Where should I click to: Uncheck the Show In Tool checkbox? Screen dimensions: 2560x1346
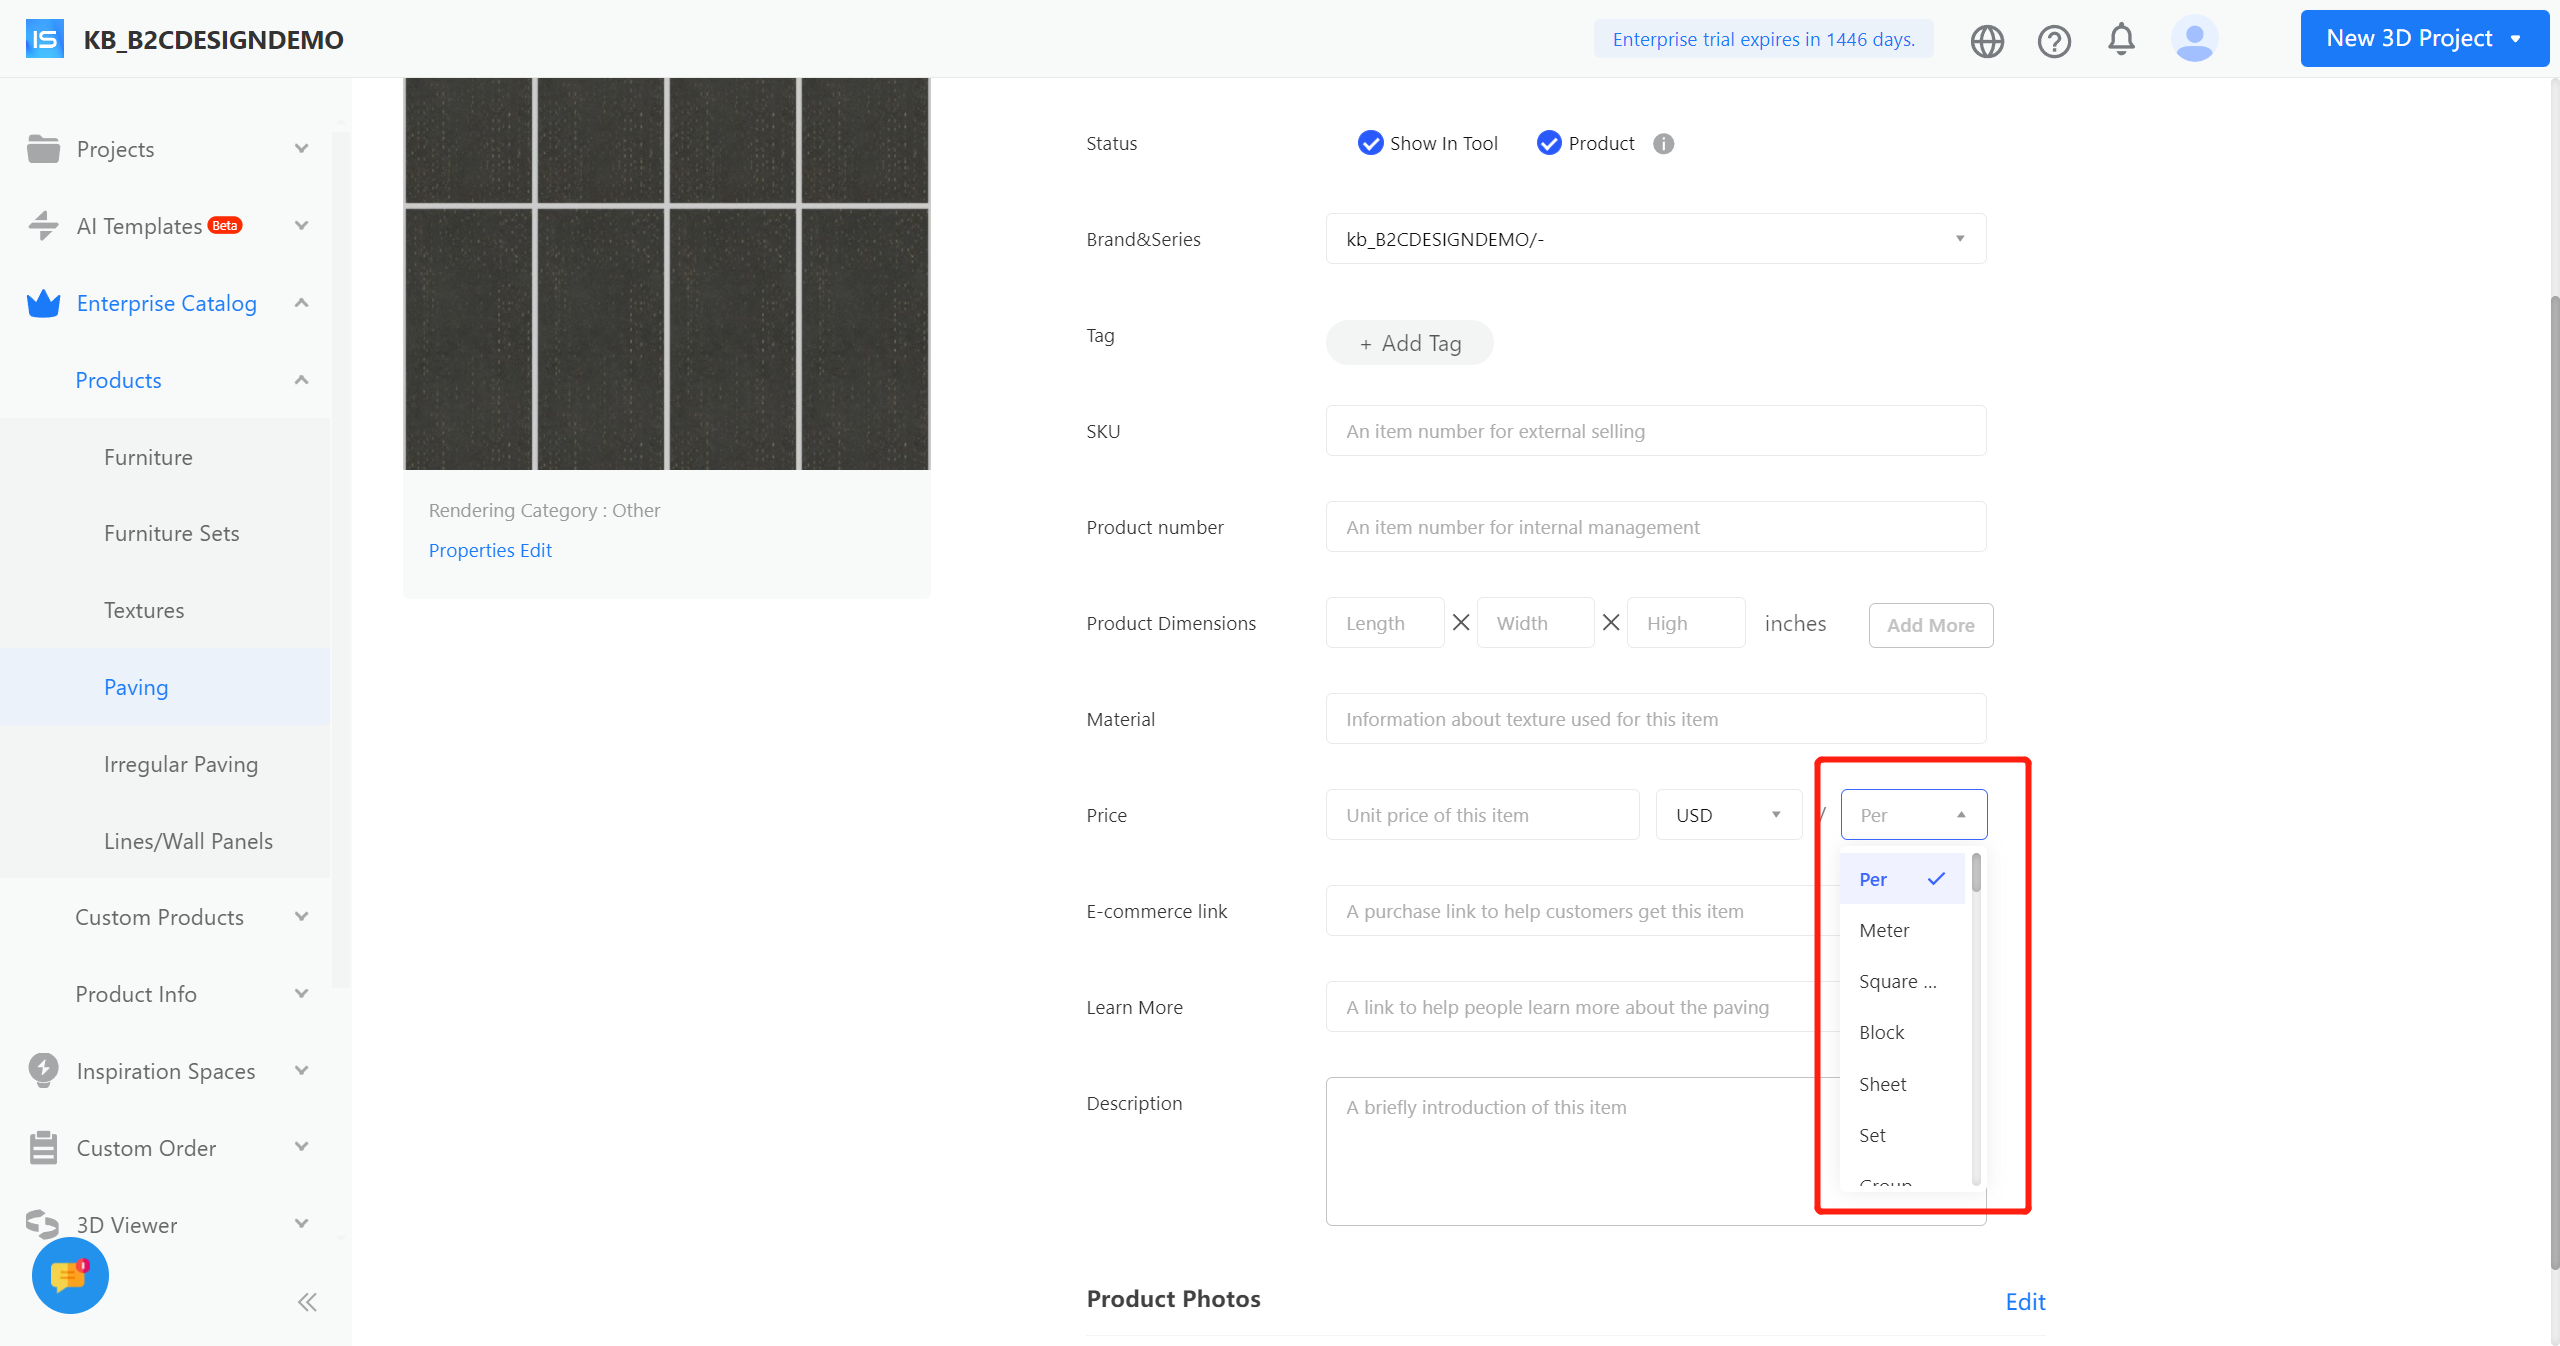click(1370, 143)
